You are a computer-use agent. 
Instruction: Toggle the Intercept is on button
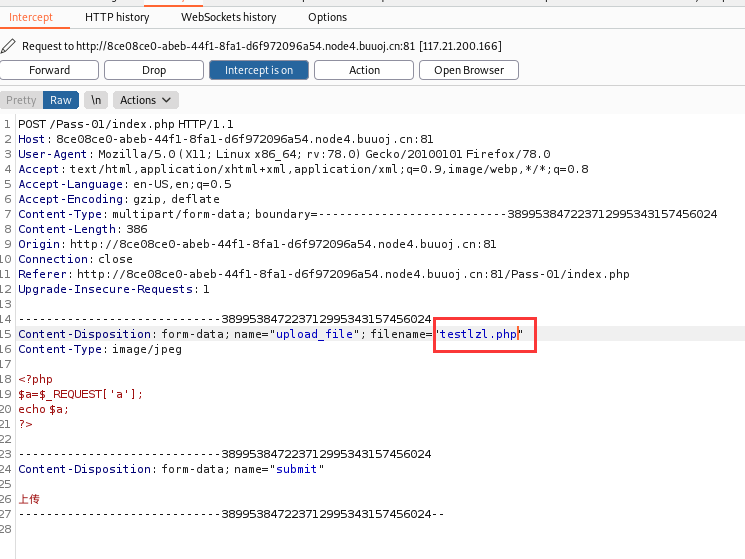tap(259, 70)
